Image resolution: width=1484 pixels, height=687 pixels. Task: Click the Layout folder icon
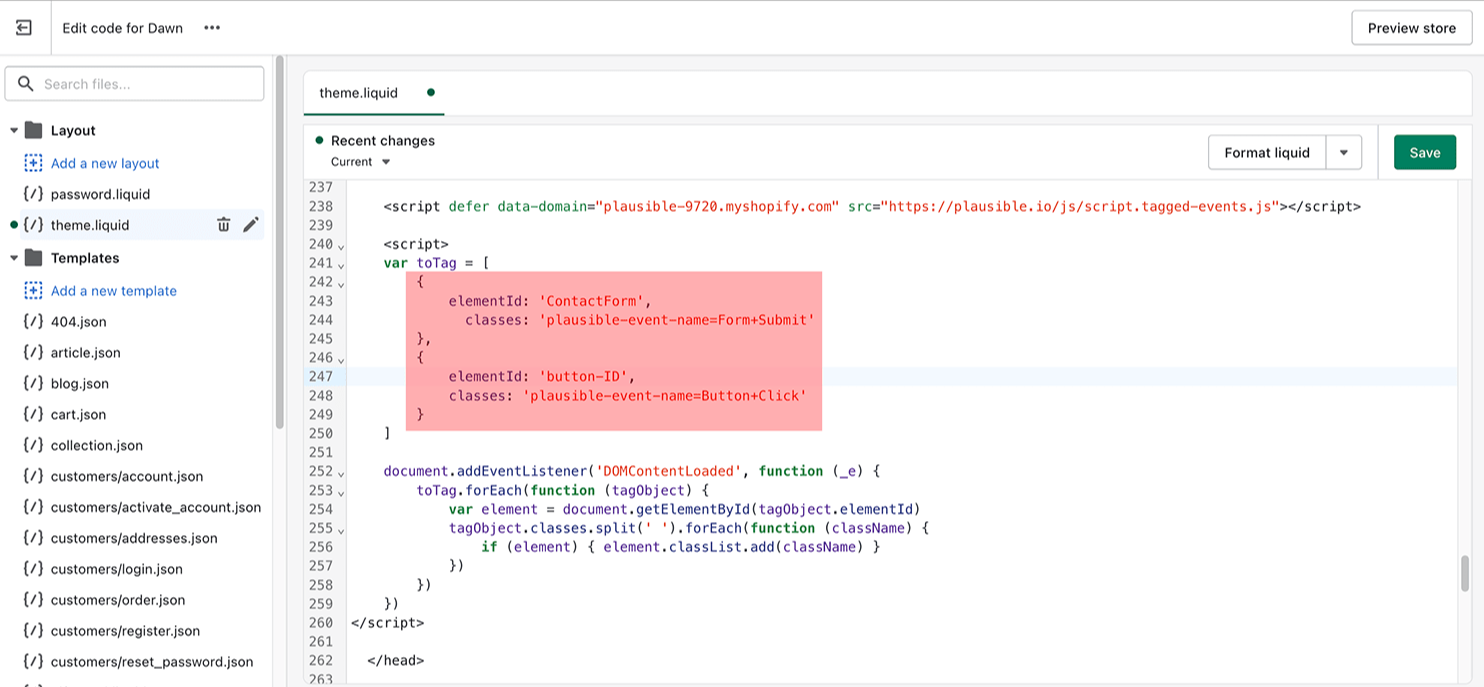click(33, 130)
